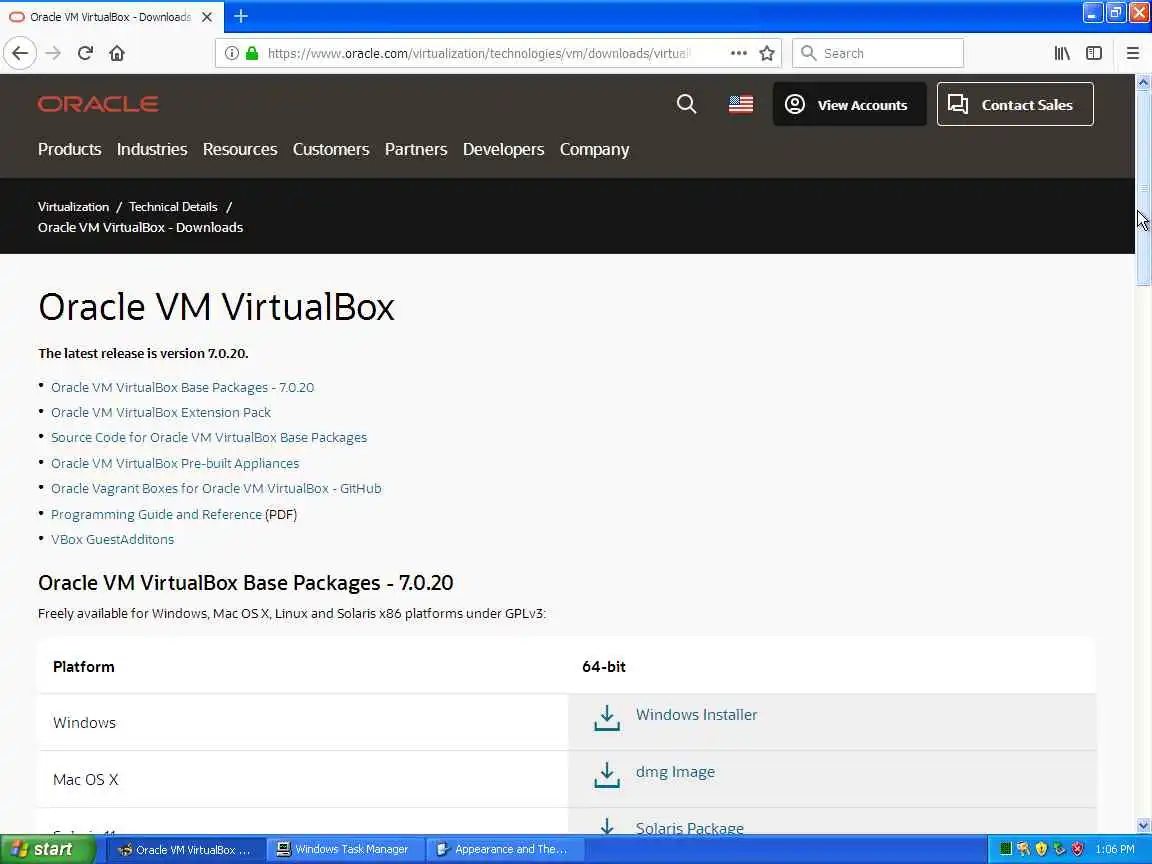The image size is (1152, 864).
Task: Click the 64-bit column header
Action: click(604, 666)
